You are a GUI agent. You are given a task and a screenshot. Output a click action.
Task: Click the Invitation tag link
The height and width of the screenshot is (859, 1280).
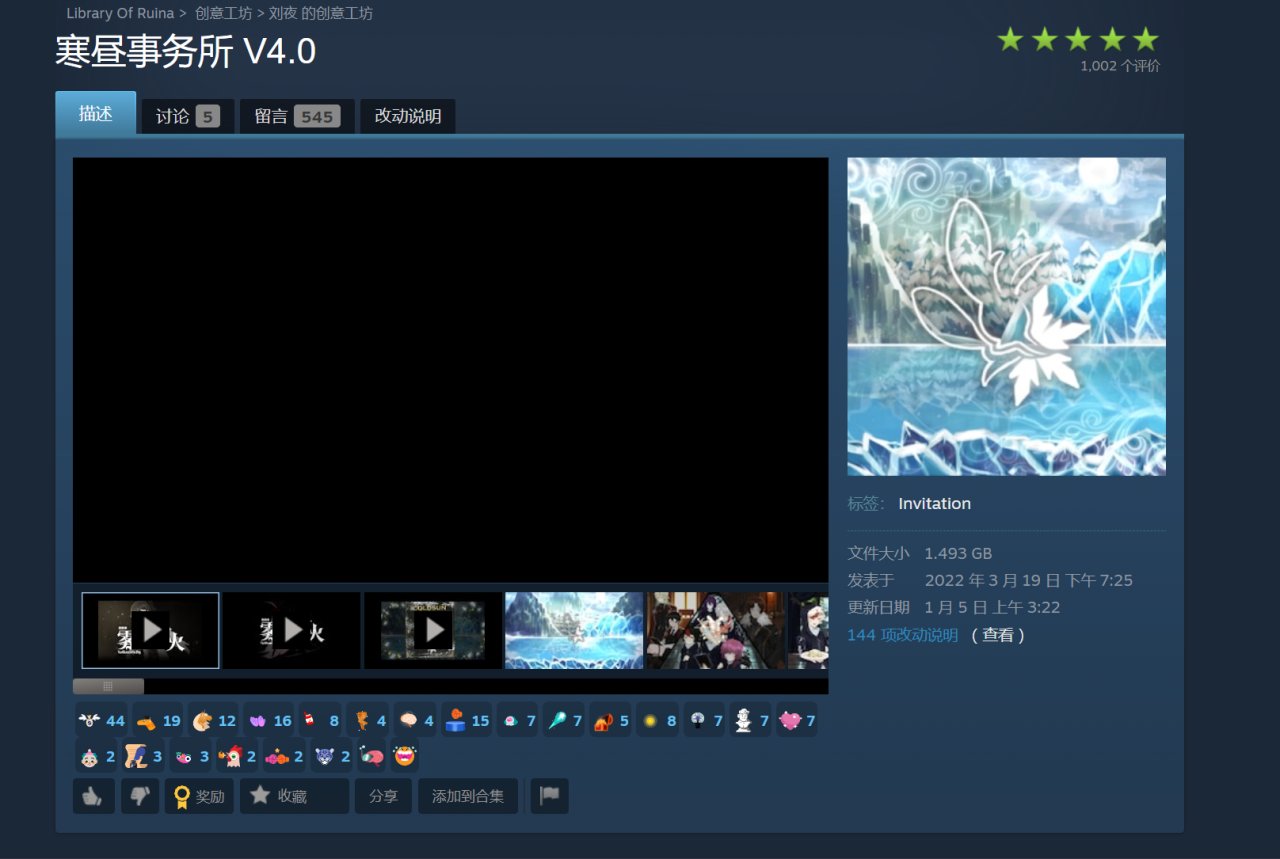click(934, 504)
